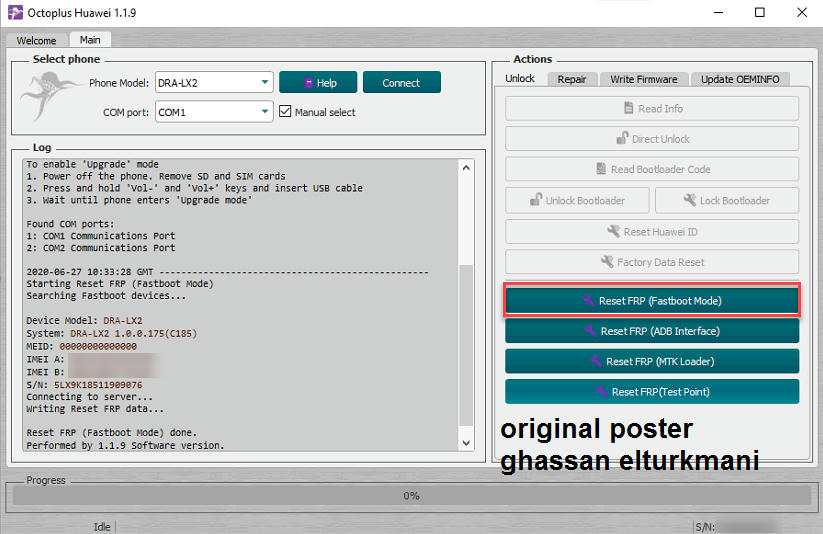The height and width of the screenshot is (534, 823).
Task: Click log line 'MEID: 00000000000000'
Action: (x=81, y=347)
